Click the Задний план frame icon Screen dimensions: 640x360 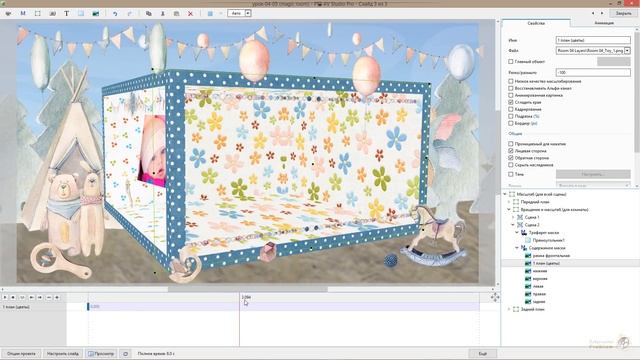[x=516, y=309]
